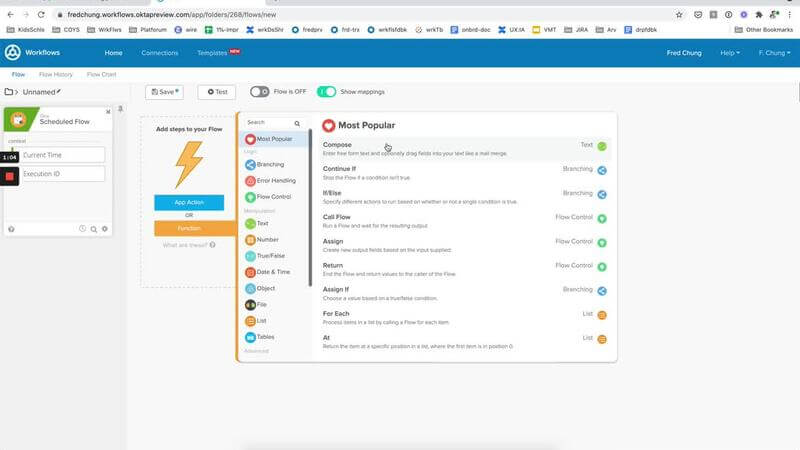Click the Okta Workflows logo icon

pos(13,52)
